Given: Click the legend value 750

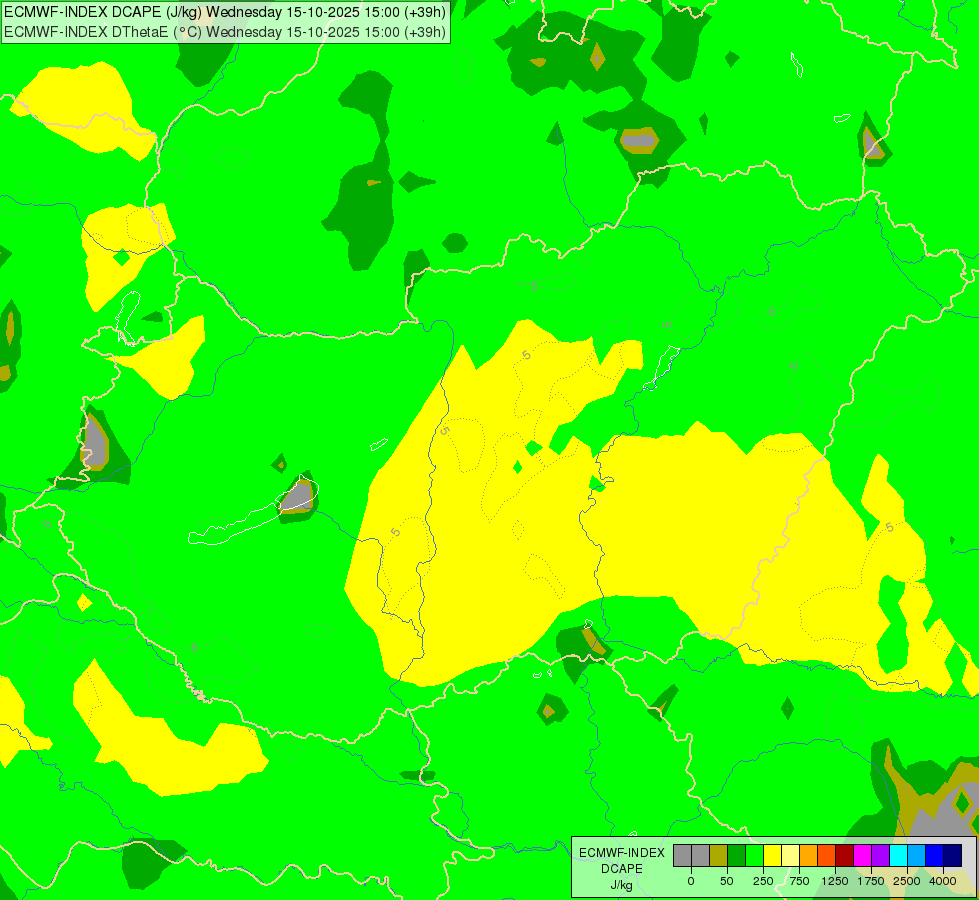Looking at the screenshot, I should (799, 881).
